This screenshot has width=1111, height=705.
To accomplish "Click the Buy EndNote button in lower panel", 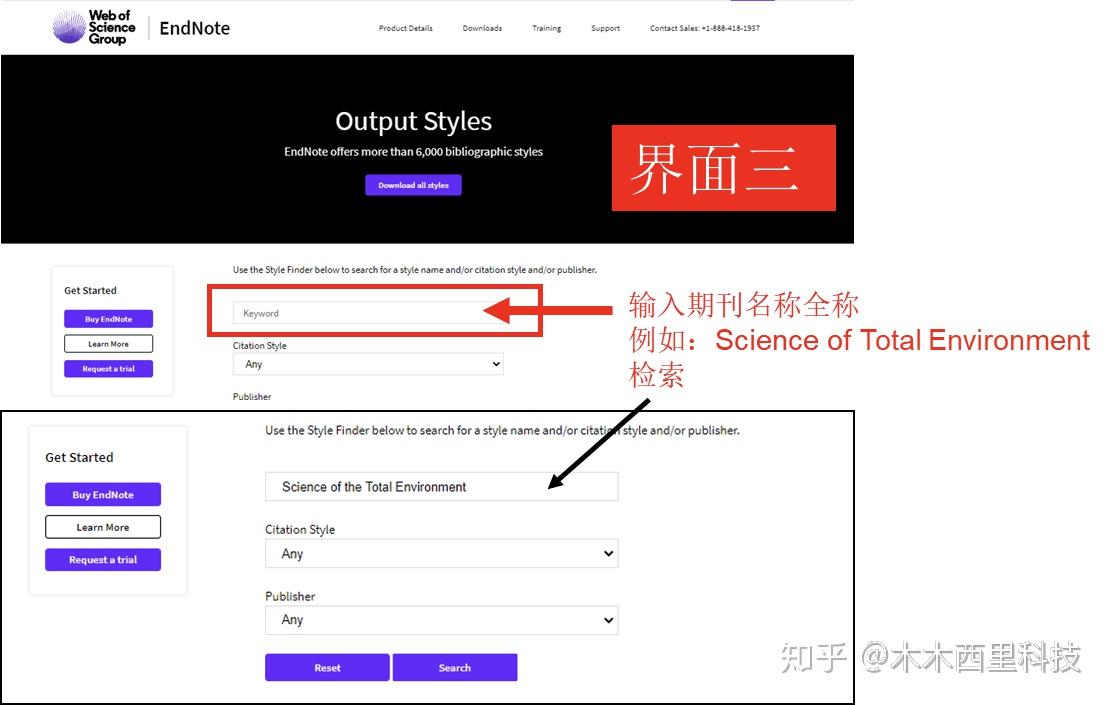I will 102,494.
